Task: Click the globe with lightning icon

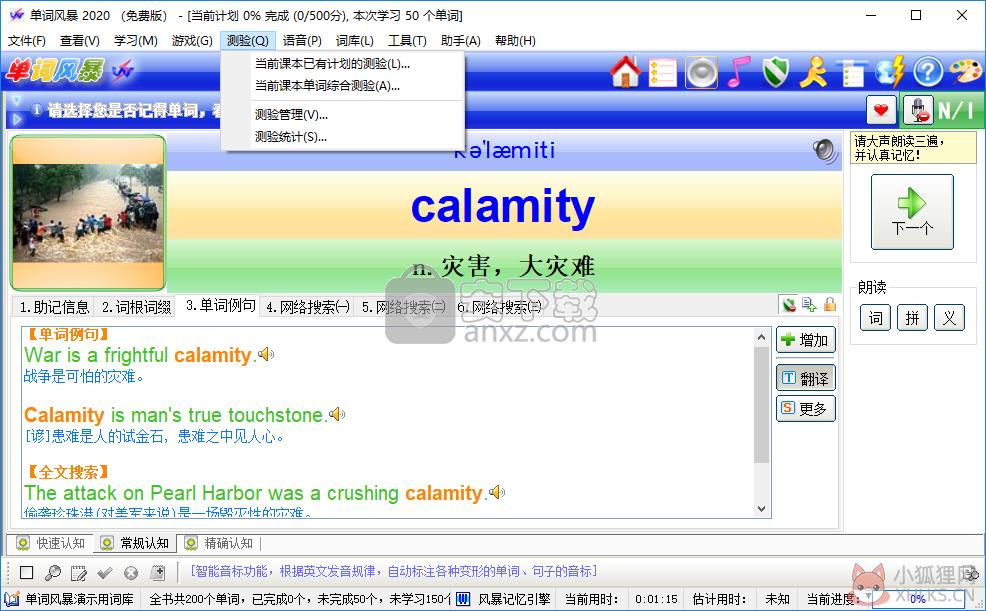Action: click(890, 72)
